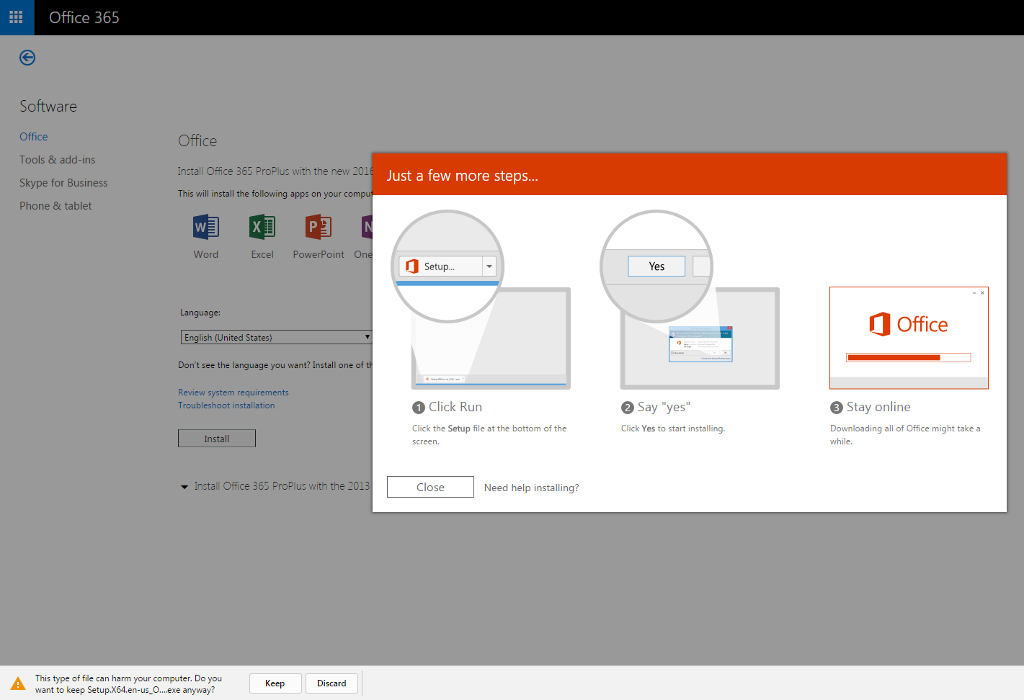The width and height of the screenshot is (1024, 700).
Task: Close the Just a few more steps dialog
Action: click(430, 487)
